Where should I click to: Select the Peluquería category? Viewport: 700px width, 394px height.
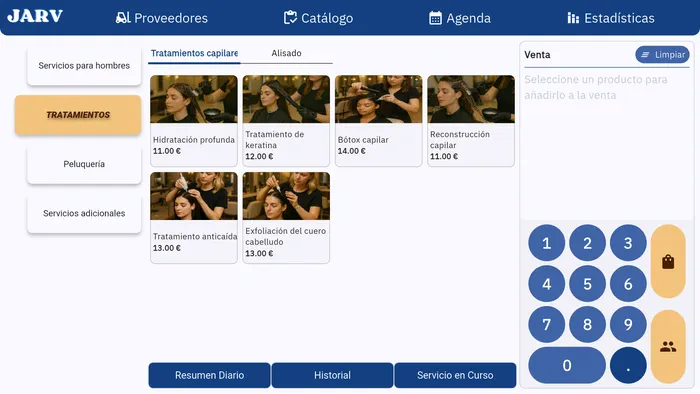[84, 164]
